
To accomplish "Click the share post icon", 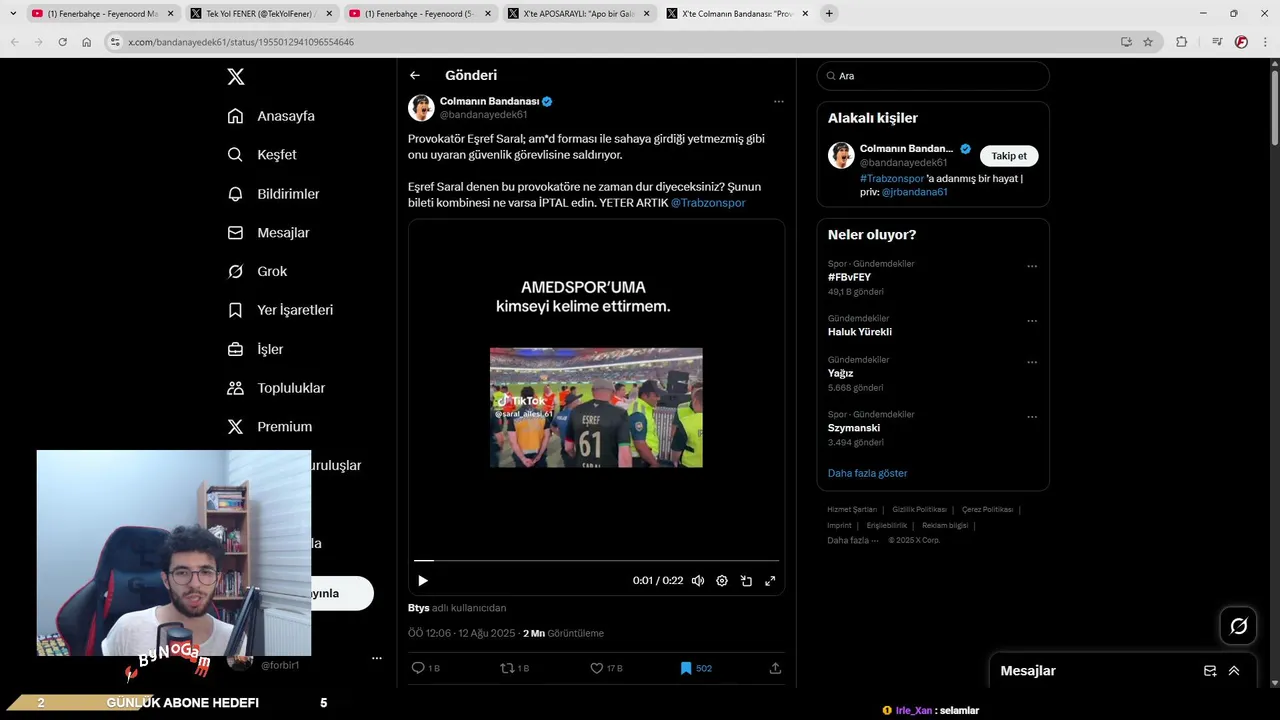I will 775,668.
